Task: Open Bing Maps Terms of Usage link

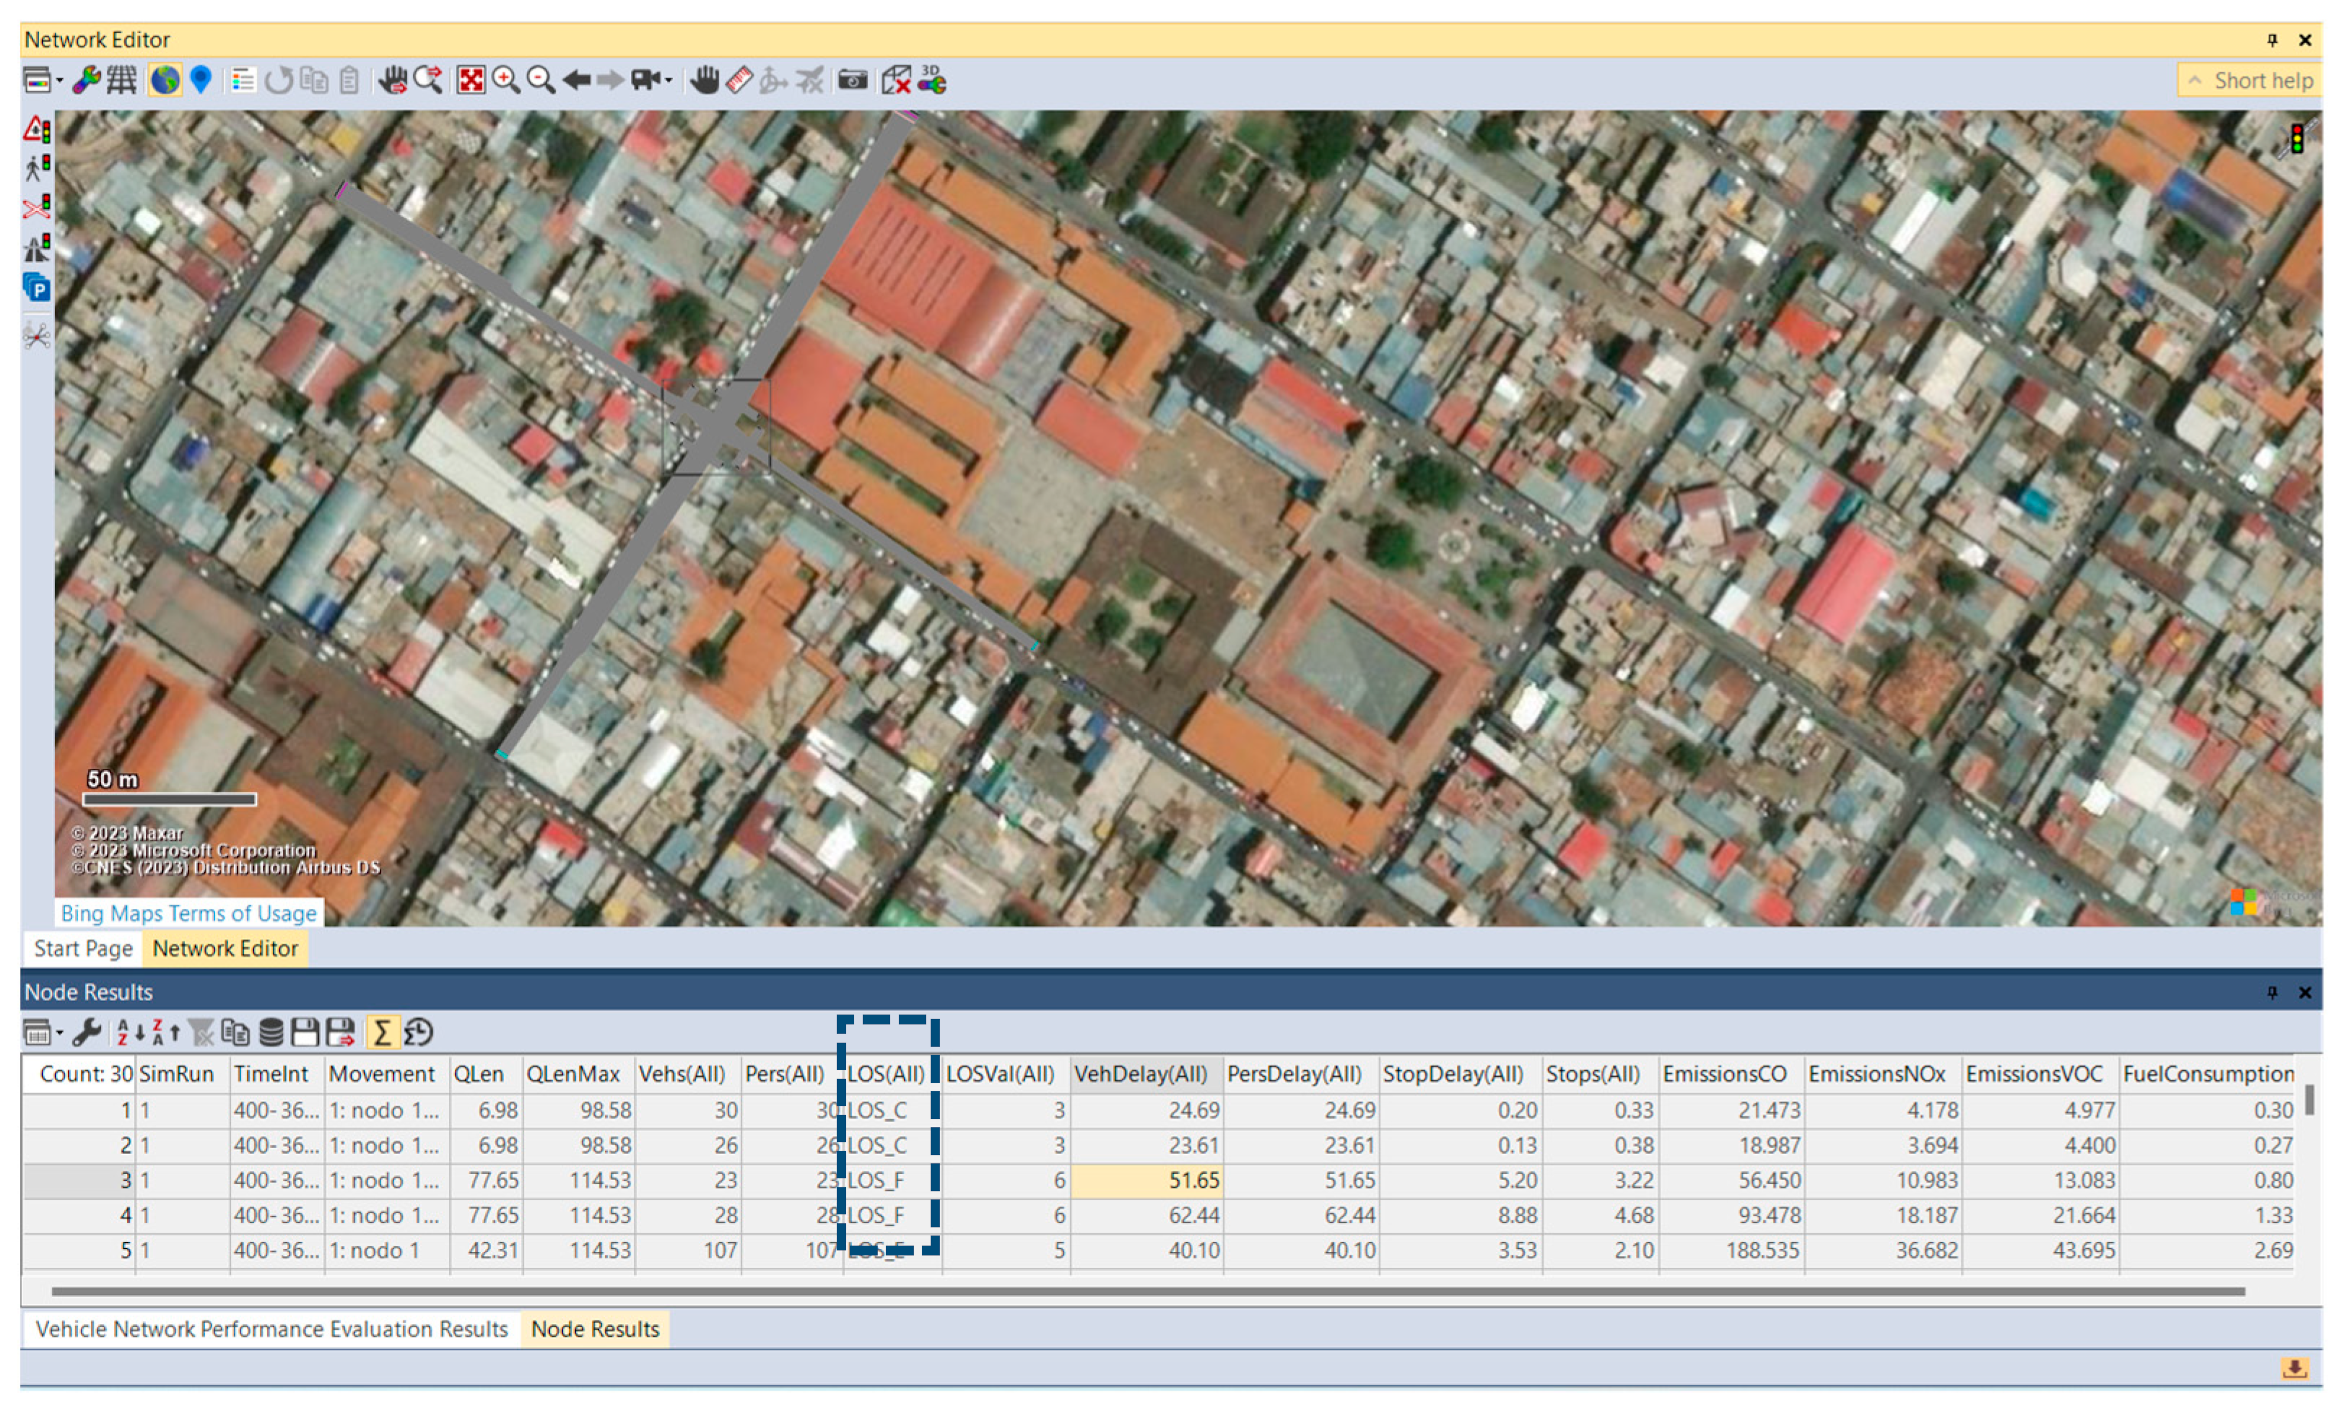Action: click(x=188, y=913)
